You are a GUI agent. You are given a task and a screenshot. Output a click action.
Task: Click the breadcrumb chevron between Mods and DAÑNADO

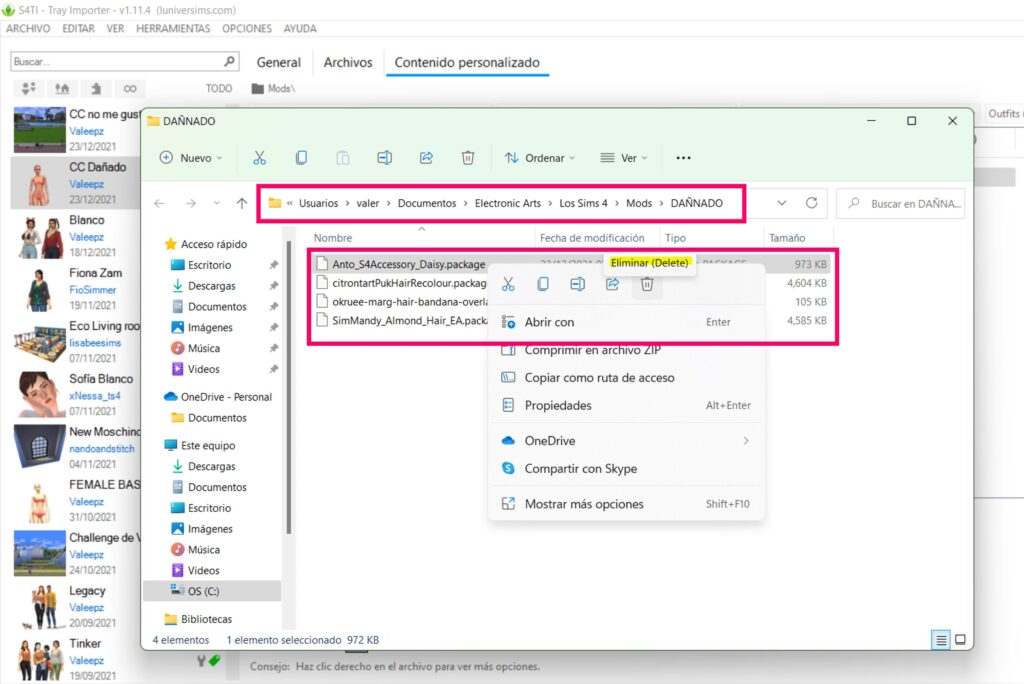pos(661,203)
